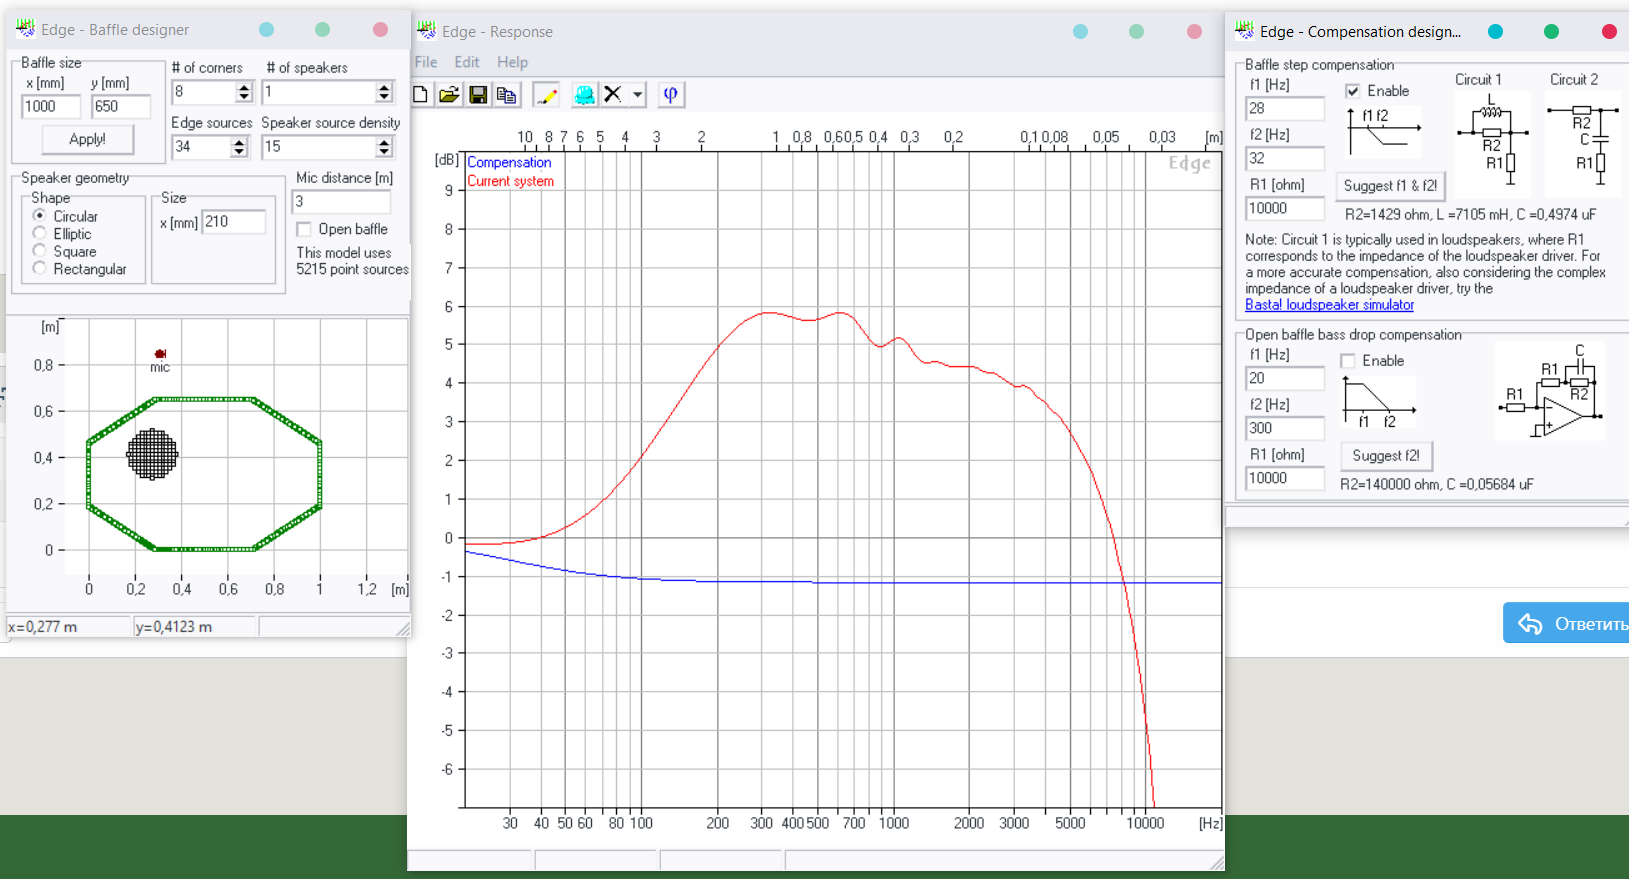This screenshot has height=879, width=1629.
Task: Check the Open baffle checkbox
Action: point(303,229)
